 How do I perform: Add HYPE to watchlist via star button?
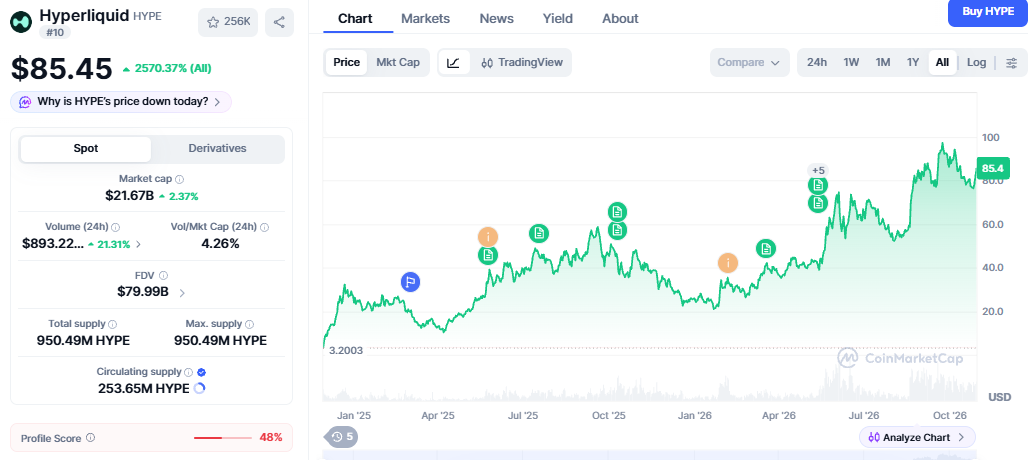click(228, 22)
